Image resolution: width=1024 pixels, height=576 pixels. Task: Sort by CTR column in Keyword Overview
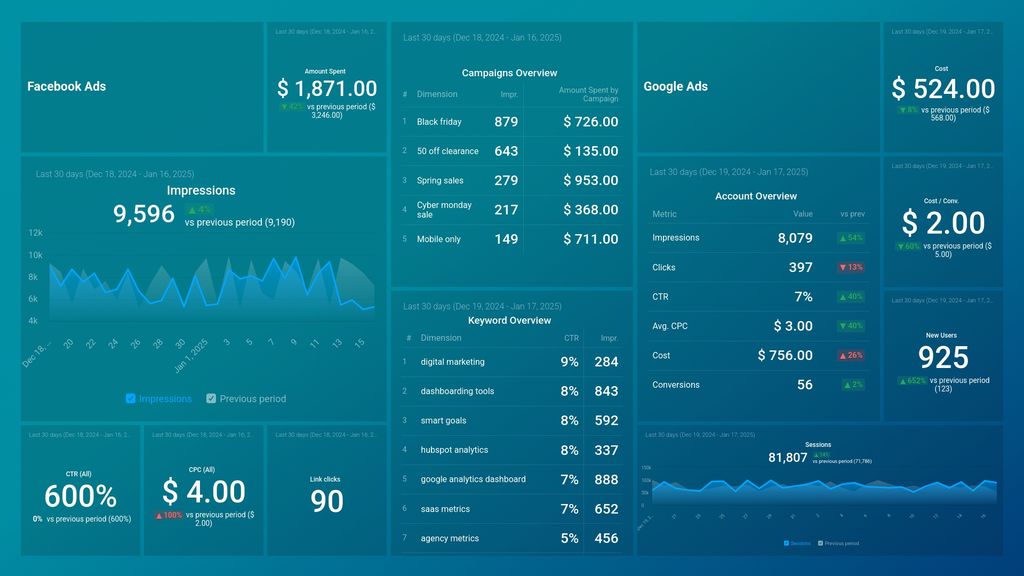(x=571, y=338)
